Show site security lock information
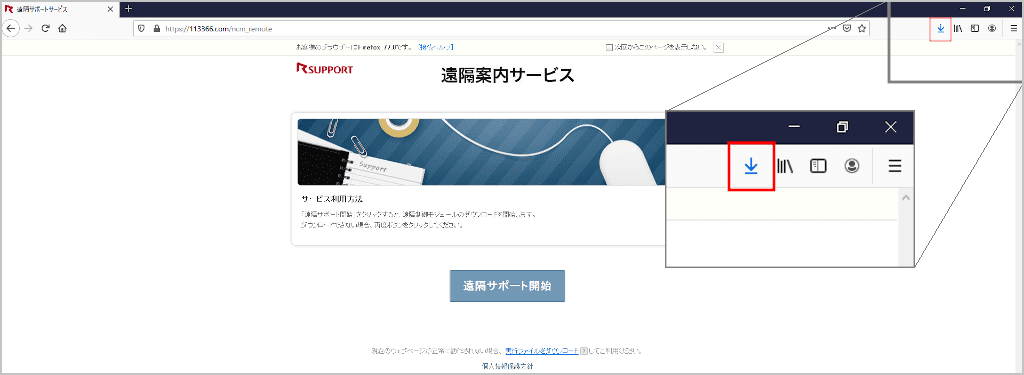This screenshot has width=1024, height=375. [x=156, y=29]
